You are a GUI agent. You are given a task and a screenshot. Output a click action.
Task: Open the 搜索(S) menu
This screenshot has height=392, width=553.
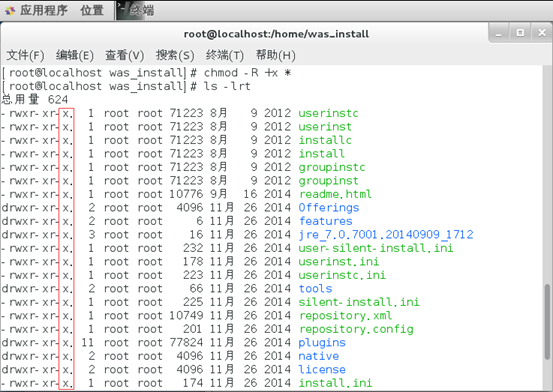[175, 55]
